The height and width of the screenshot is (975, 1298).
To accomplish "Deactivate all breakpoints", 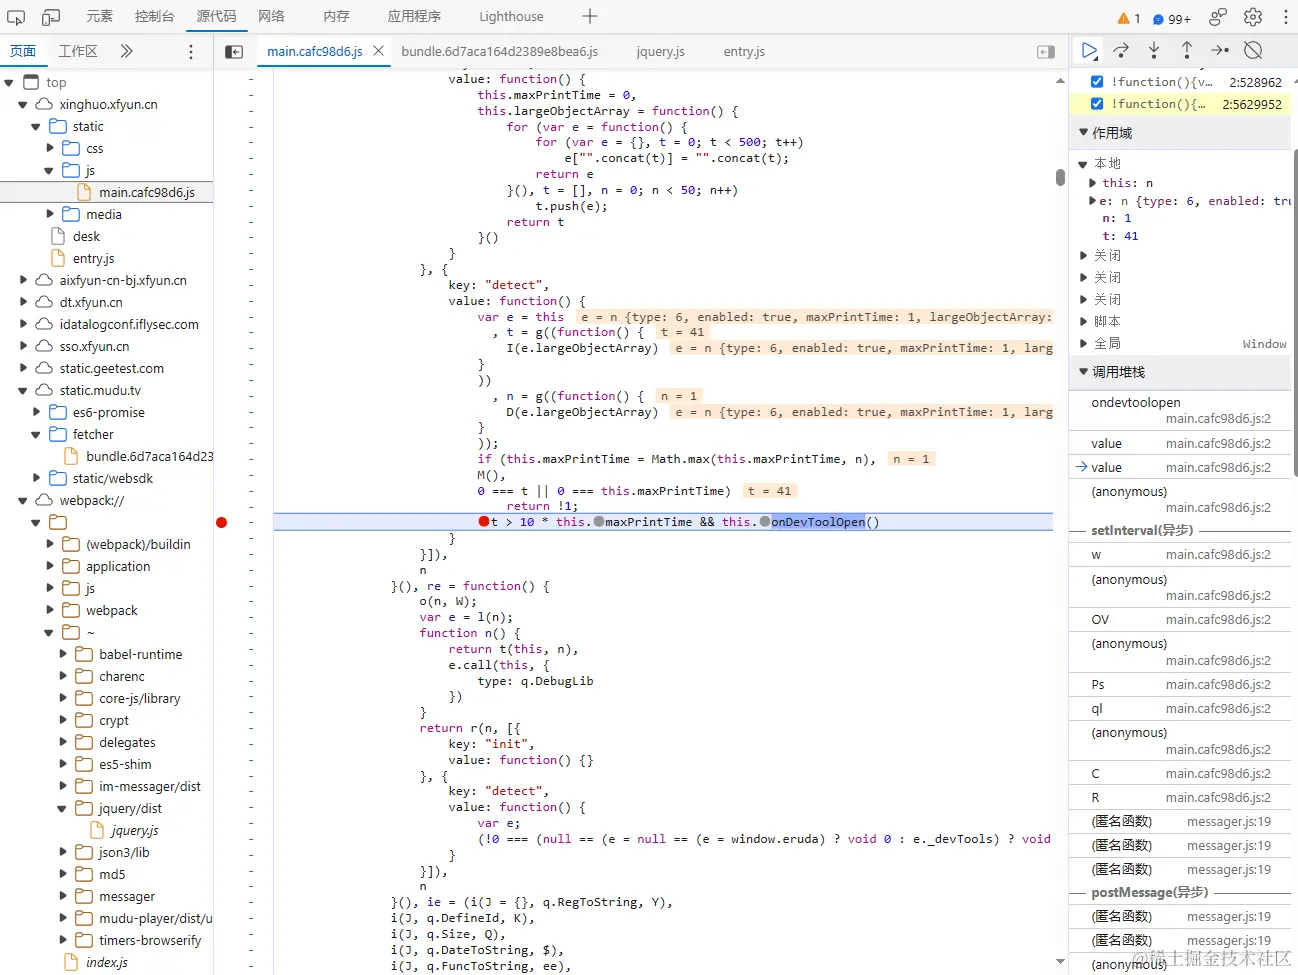I will (1253, 50).
